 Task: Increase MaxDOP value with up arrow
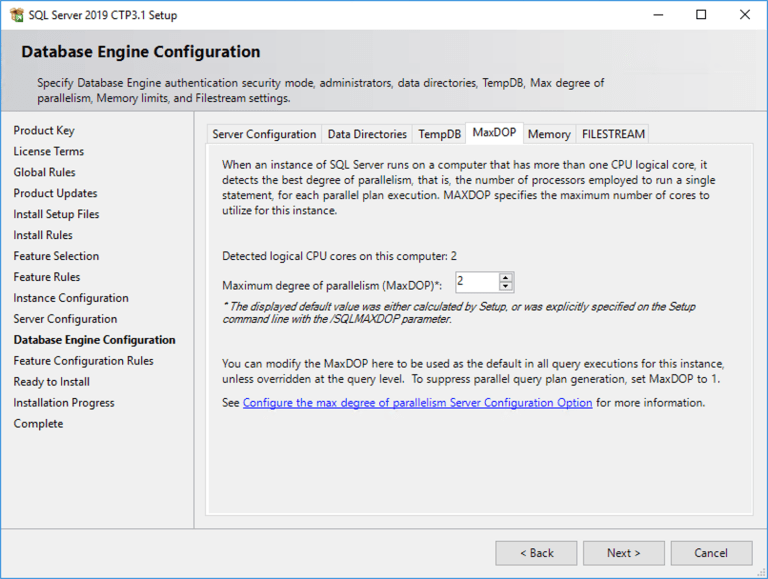506,278
